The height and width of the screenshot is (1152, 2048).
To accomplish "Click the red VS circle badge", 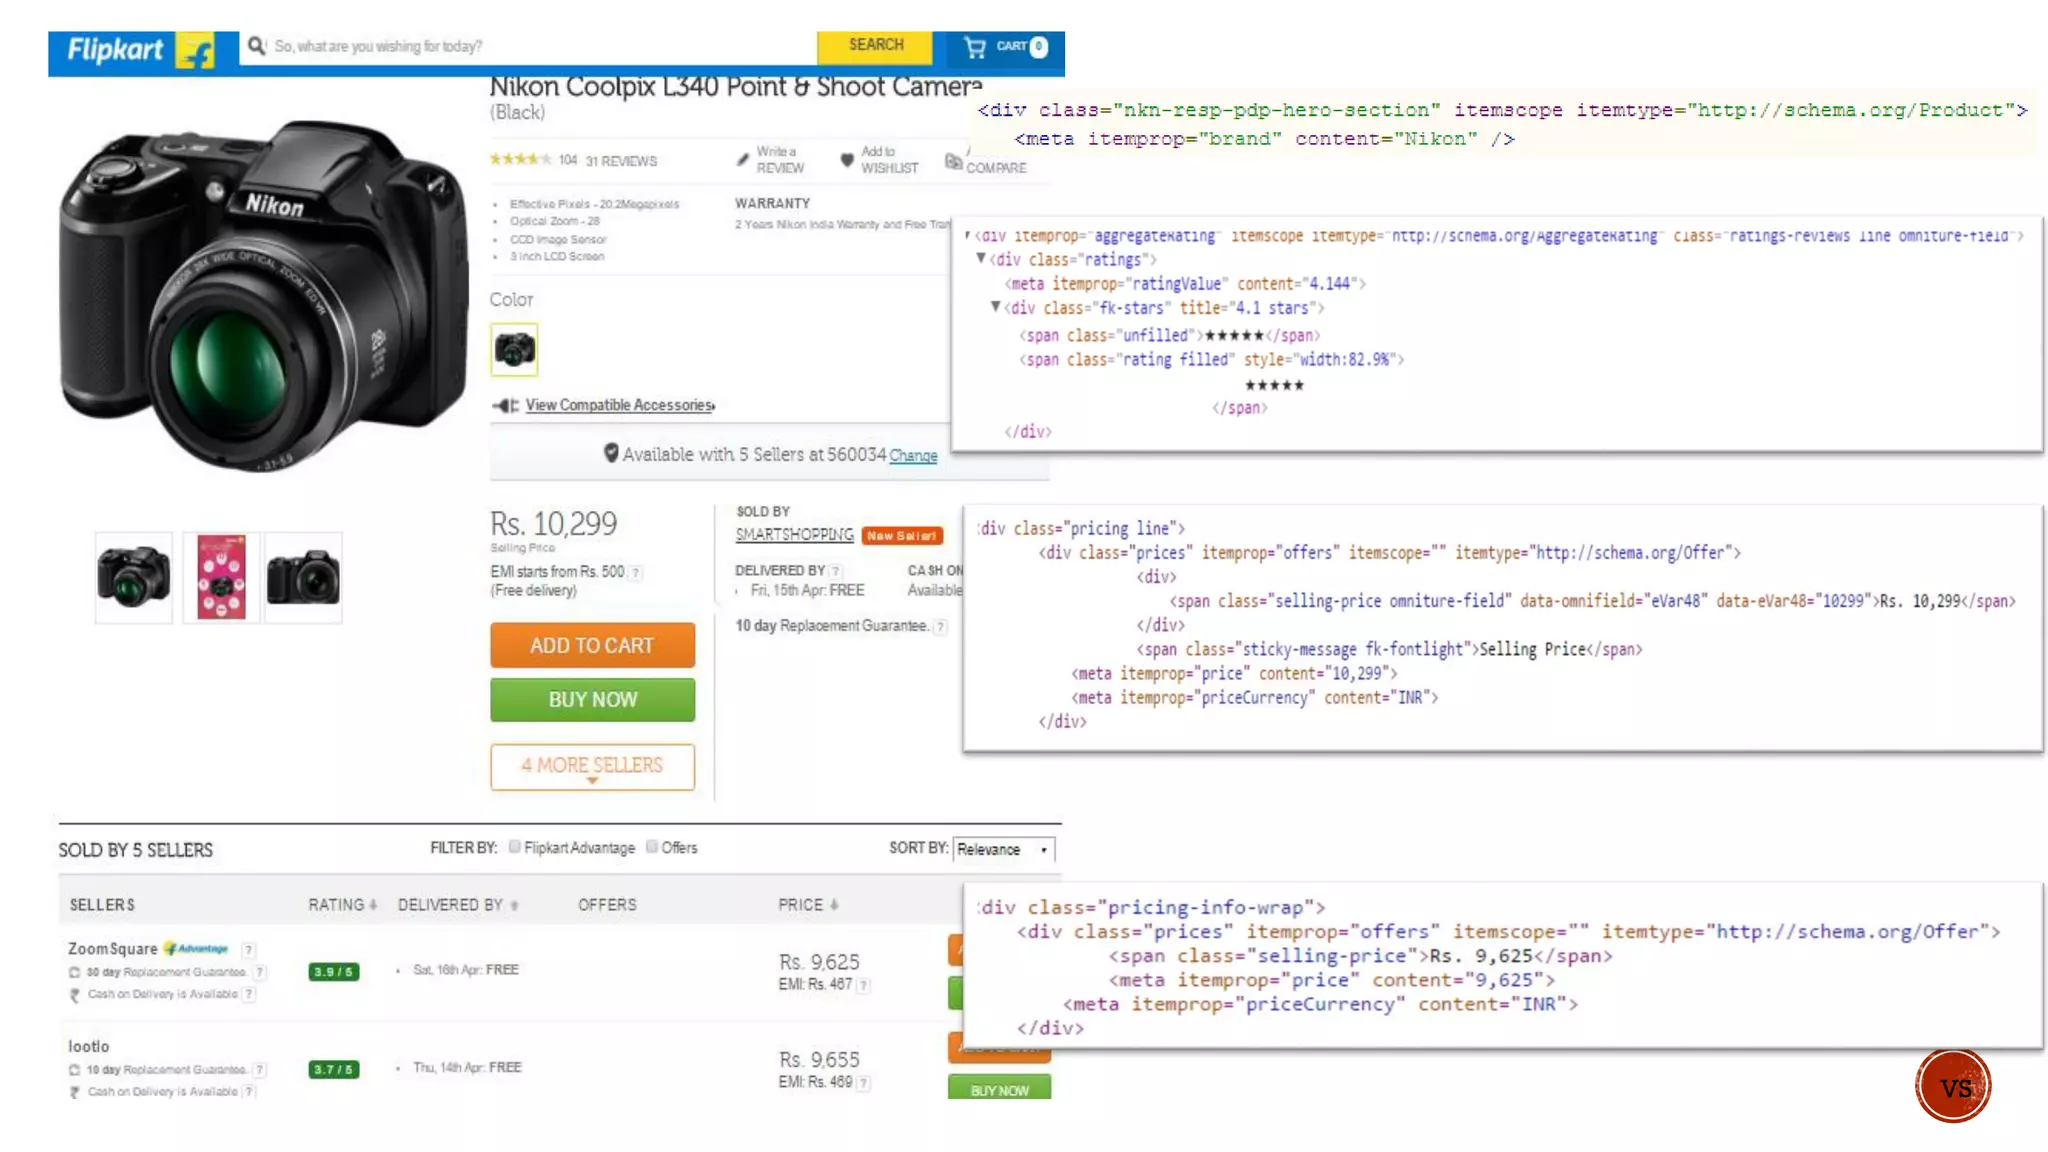I will click(1953, 1086).
